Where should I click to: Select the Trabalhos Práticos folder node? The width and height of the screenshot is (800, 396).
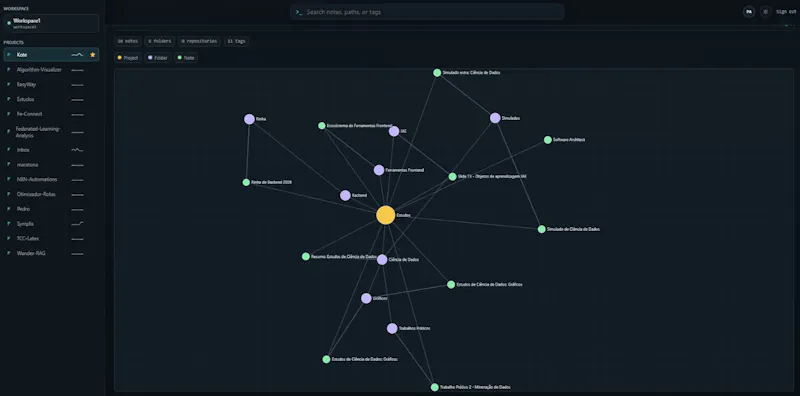392,328
